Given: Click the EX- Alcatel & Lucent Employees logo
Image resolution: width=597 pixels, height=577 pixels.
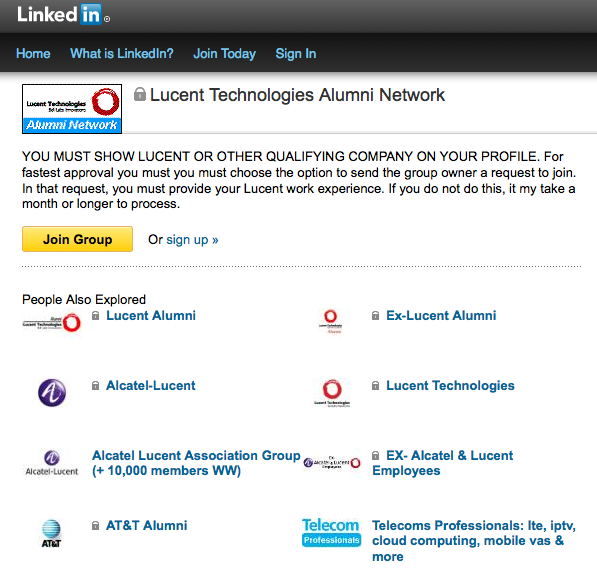Looking at the screenshot, I should [x=332, y=462].
